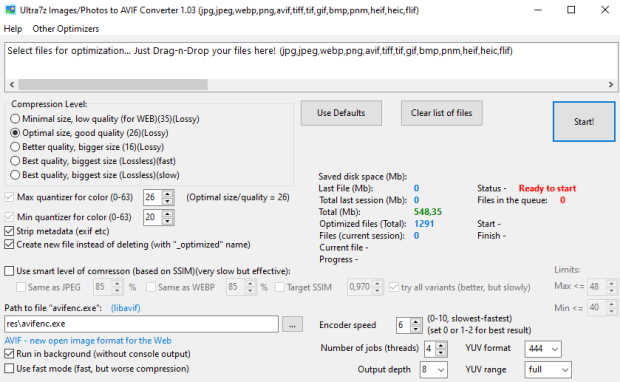Select Best quality Lossless (slow) option
The image size is (620, 382).
(95, 175)
